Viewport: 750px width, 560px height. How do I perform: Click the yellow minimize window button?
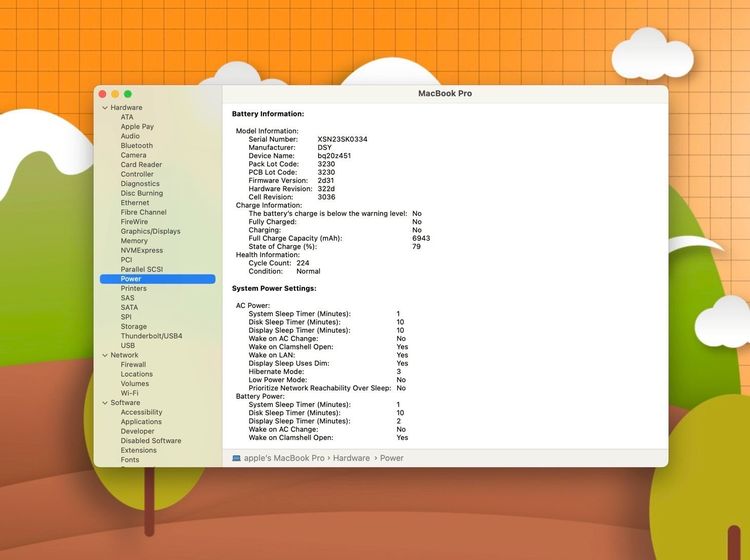(x=115, y=94)
